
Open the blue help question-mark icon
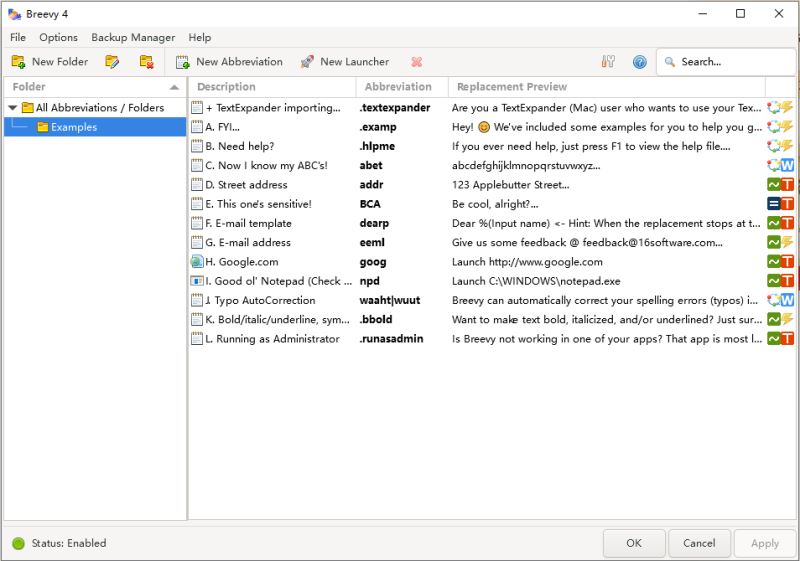(639, 62)
